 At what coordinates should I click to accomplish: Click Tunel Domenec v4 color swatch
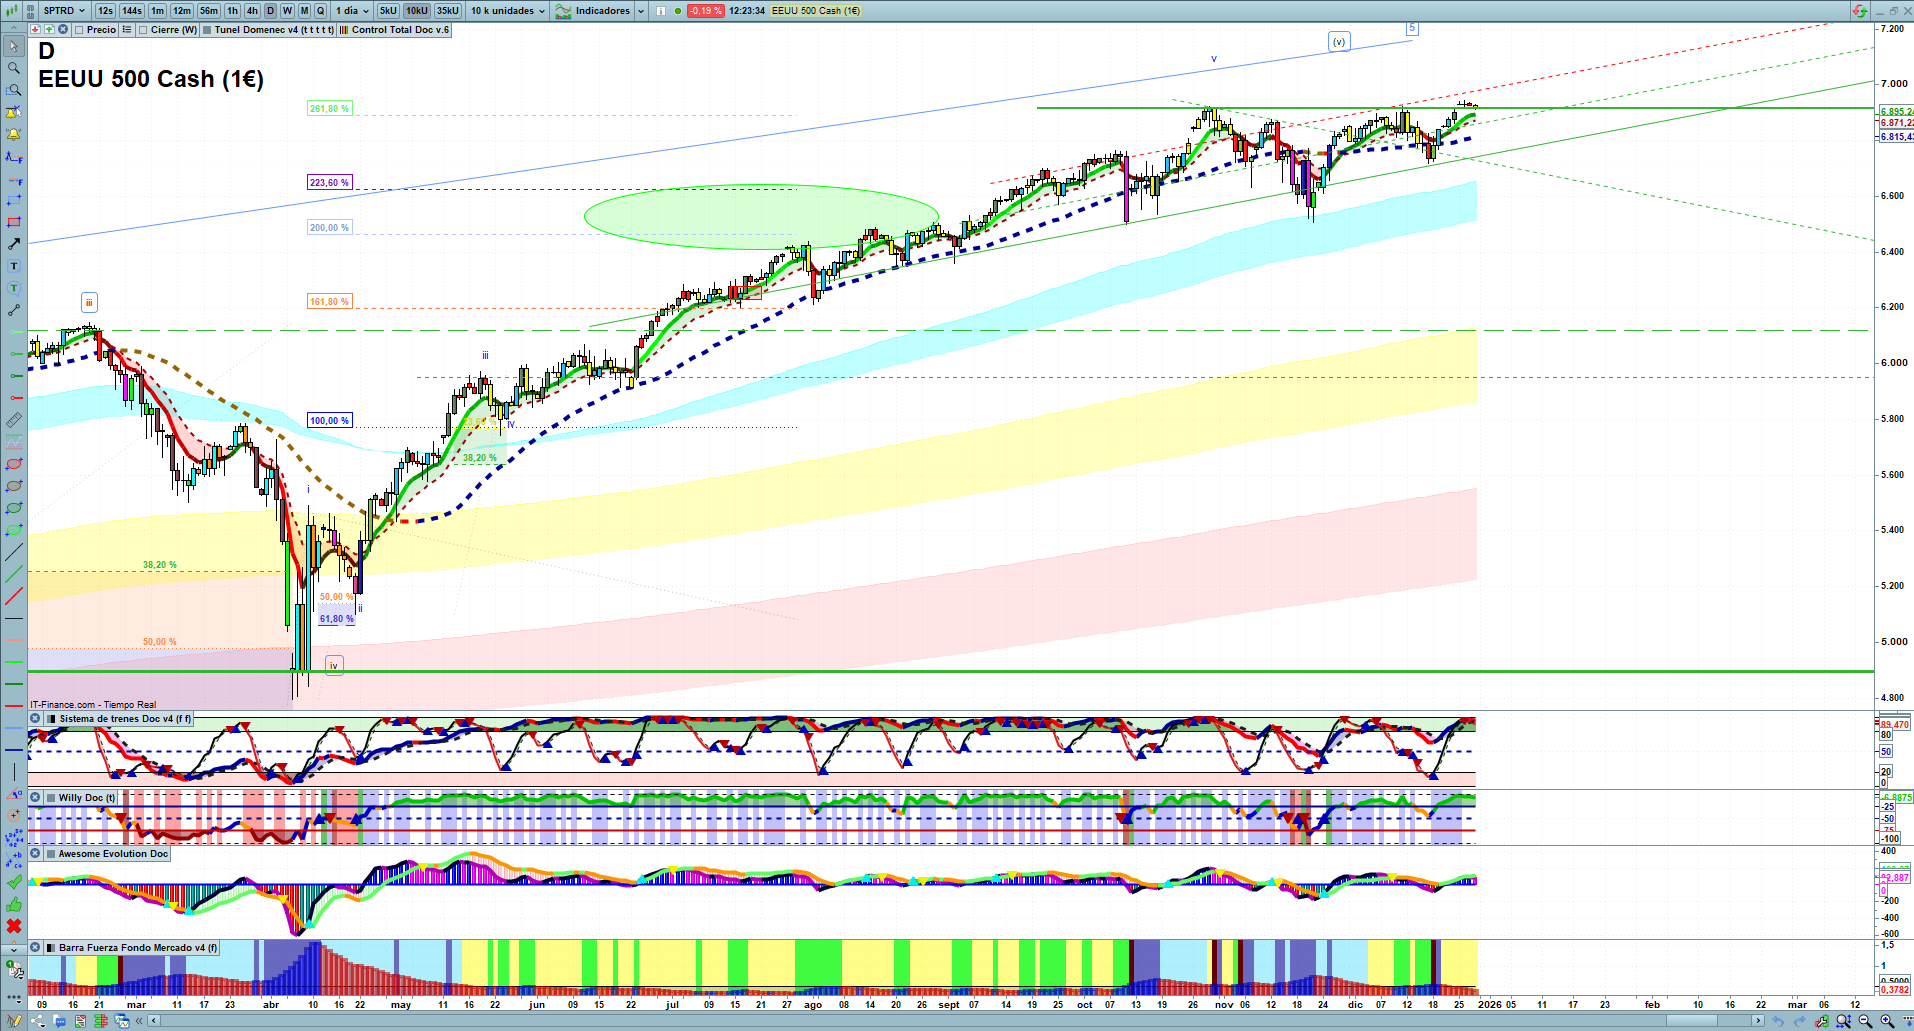(207, 30)
